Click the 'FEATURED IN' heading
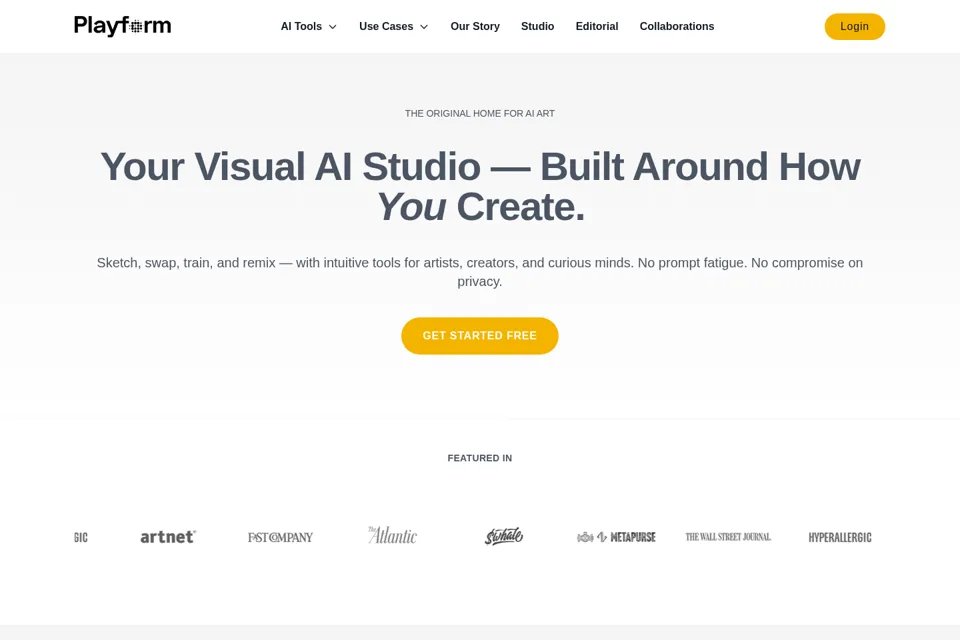Screen dimensions: 960x640 pos(479,458)
